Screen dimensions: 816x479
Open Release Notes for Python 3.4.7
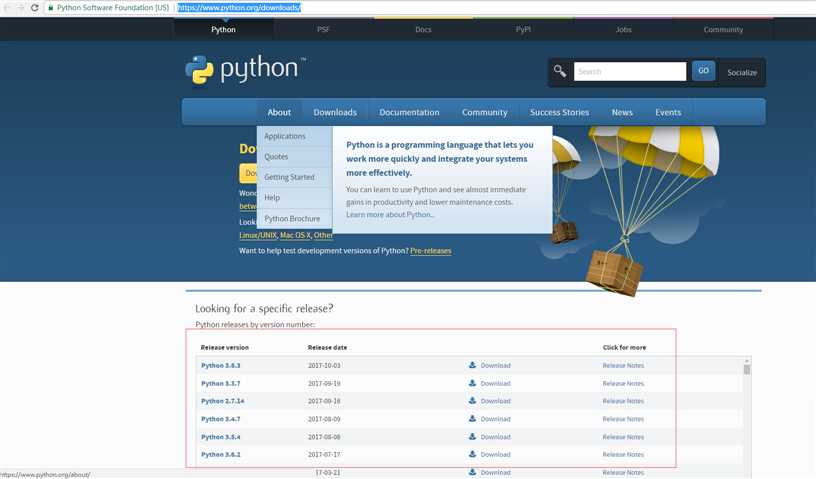pyautogui.click(x=623, y=419)
